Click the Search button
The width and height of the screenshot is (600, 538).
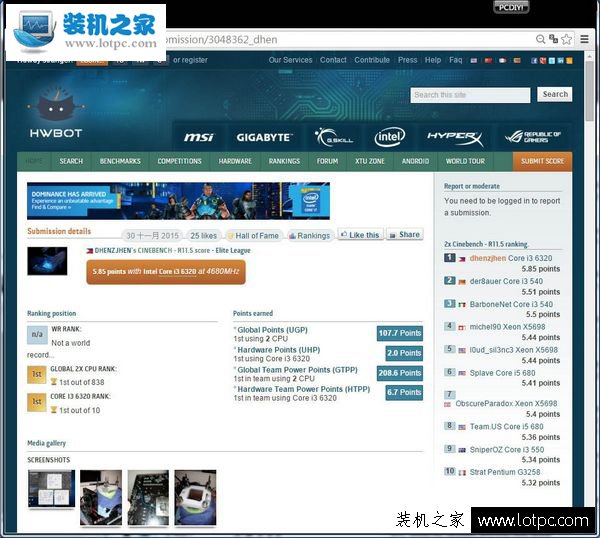[555, 94]
